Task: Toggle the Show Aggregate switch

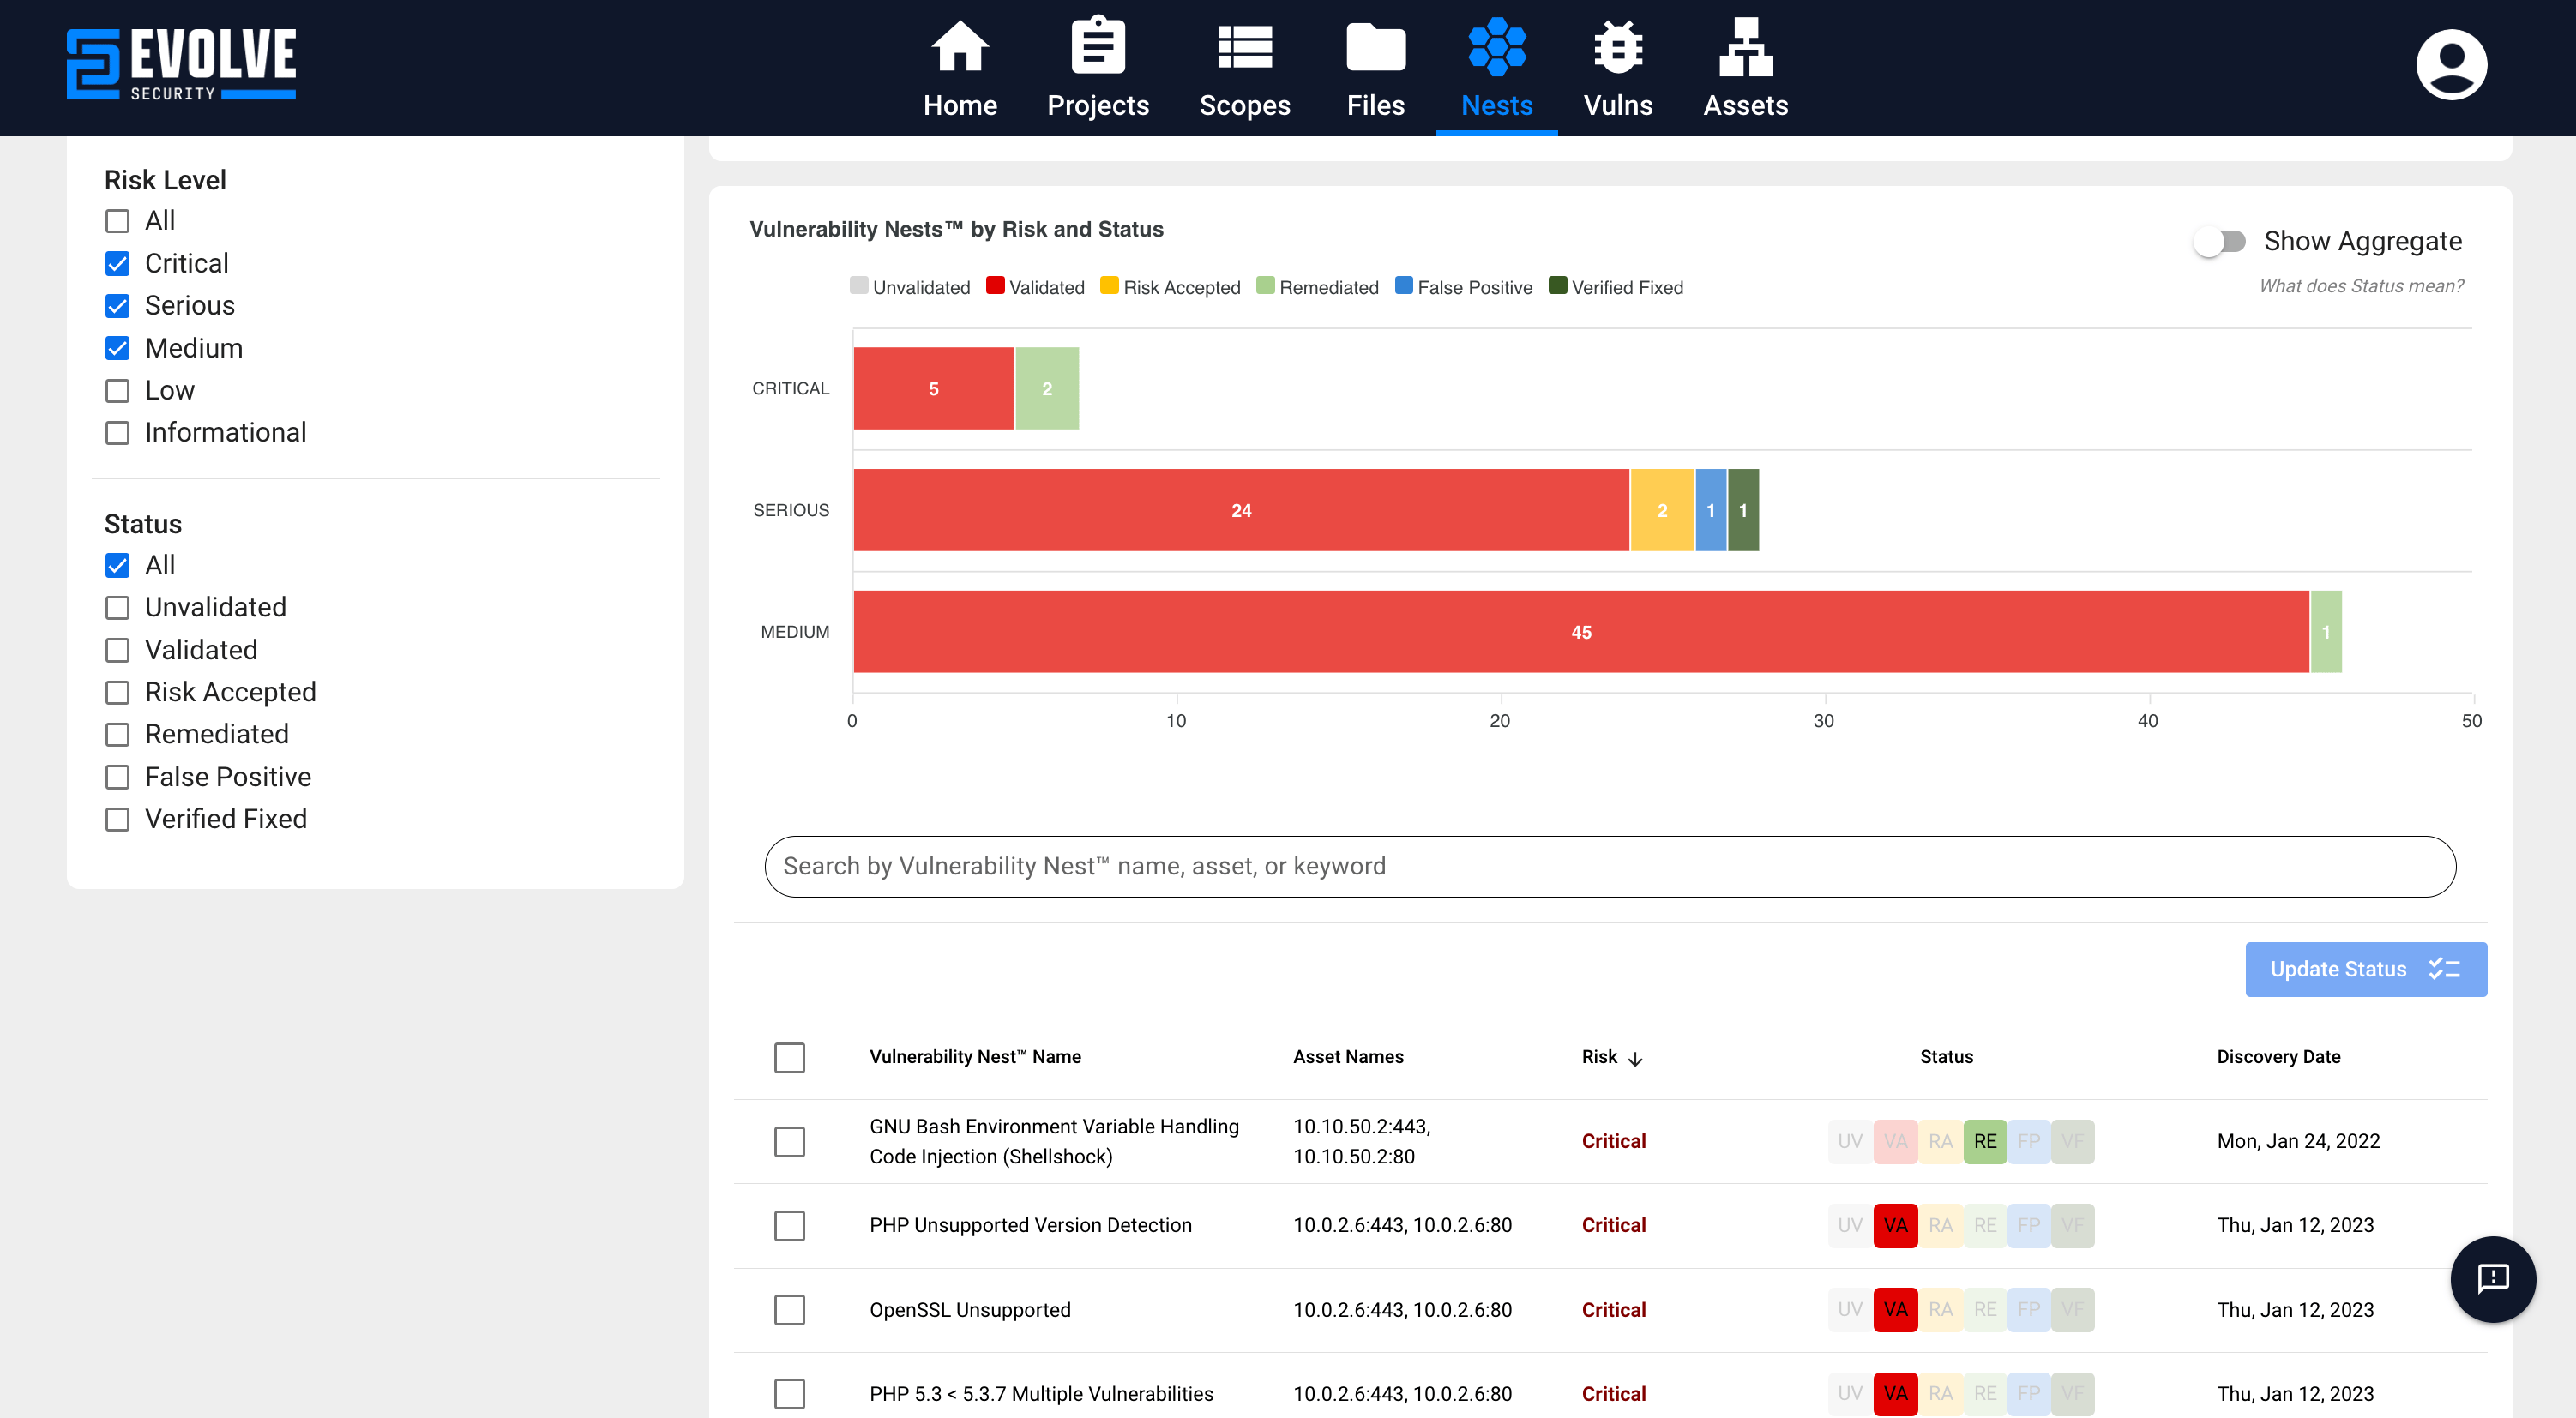Action: (x=2219, y=242)
